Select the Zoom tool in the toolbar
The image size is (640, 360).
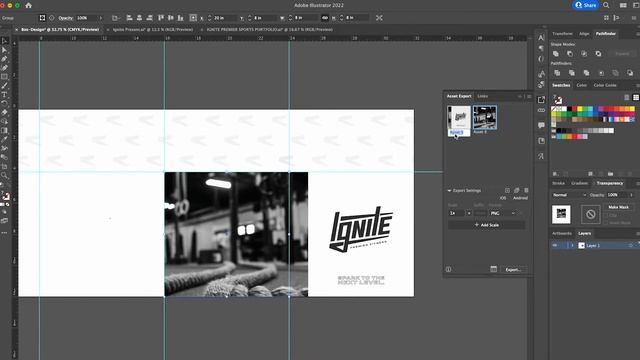(4, 176)
